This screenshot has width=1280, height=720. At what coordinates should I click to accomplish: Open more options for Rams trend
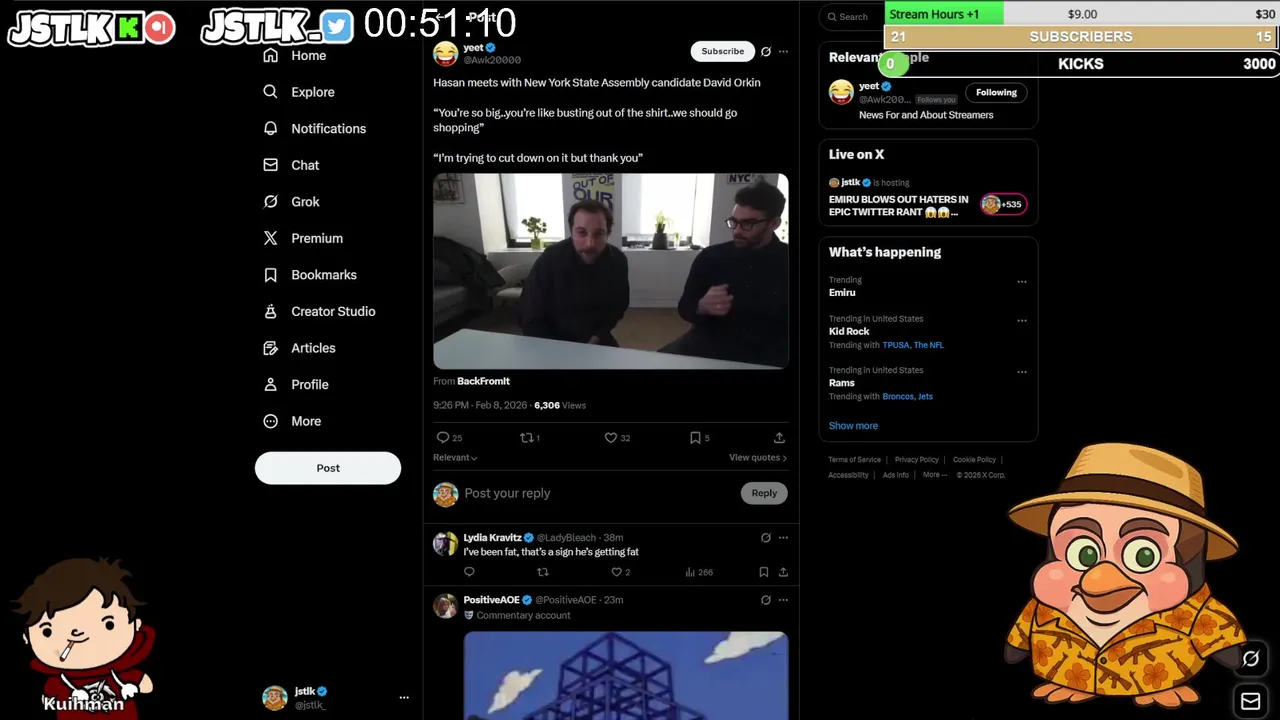tap(1022, 372)
